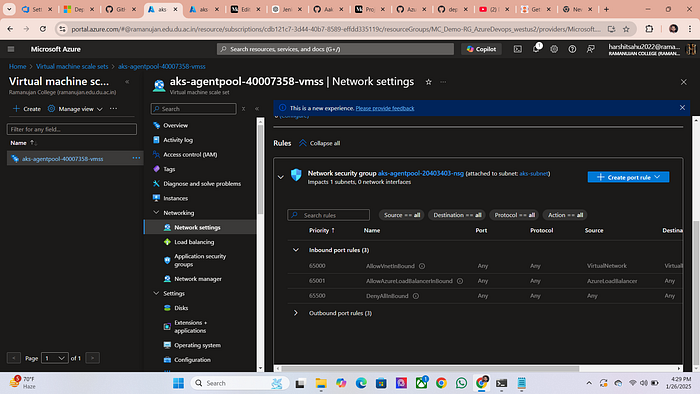Collapse the Networking menu section

click(156, 213)
